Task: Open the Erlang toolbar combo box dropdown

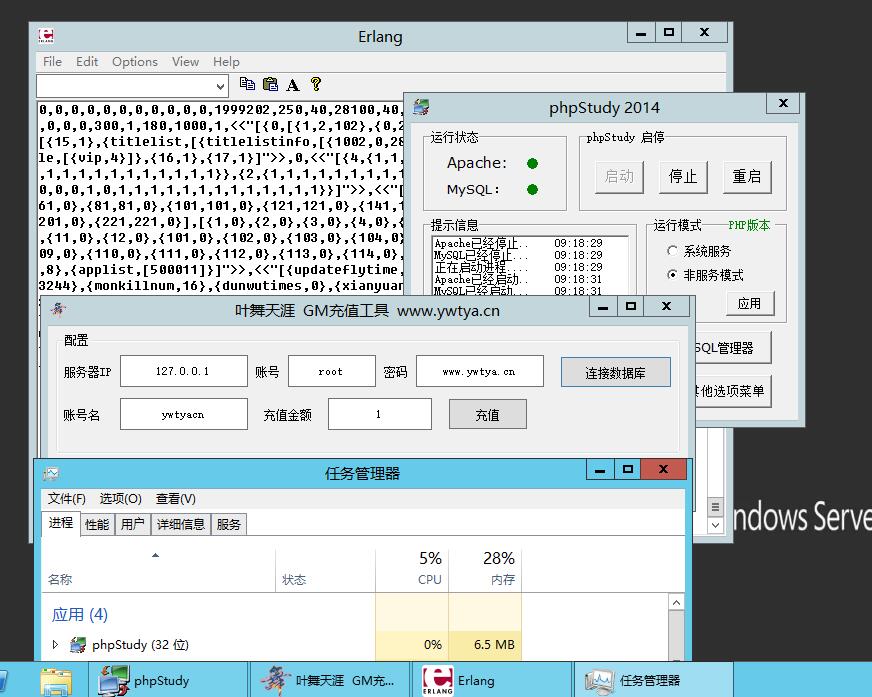Action: (220, 86)
